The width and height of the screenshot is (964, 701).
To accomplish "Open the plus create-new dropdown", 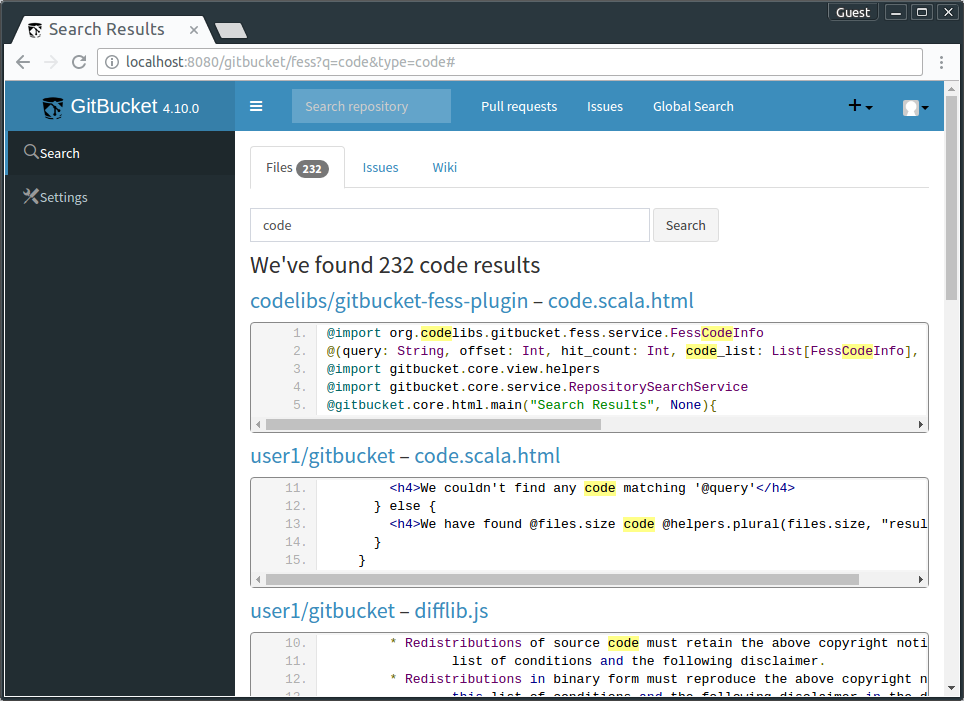I will click(860, 106).
